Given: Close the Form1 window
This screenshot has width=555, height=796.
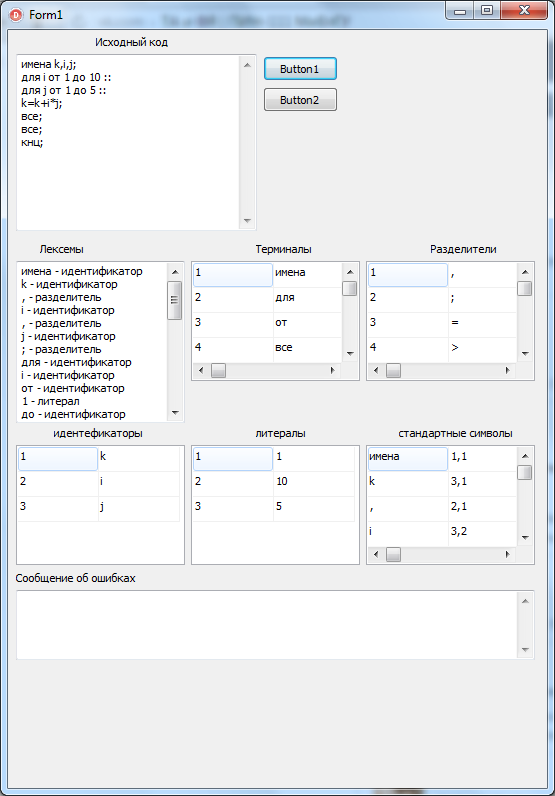Looking at the screenshot, I should 525,11.
